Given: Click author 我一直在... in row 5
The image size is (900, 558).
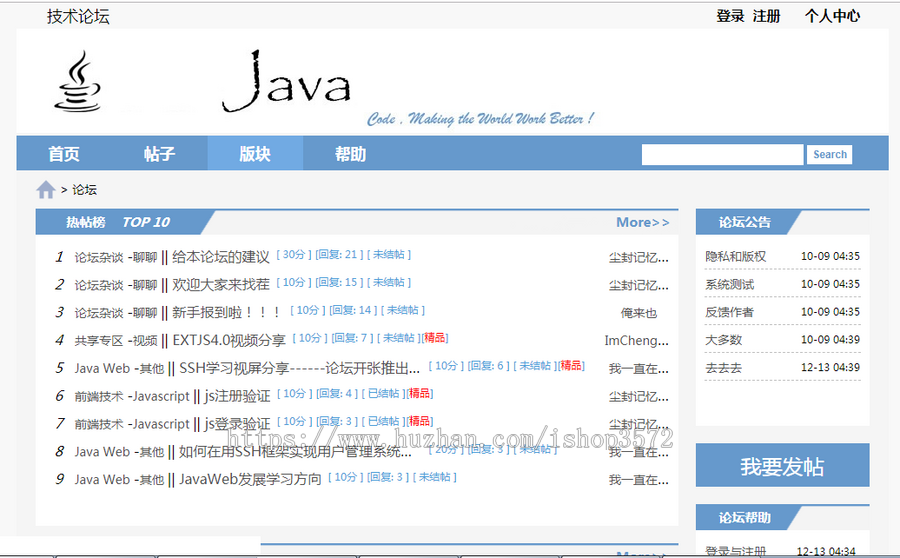Looking at the screenshot, I should pyautogui.click(x=638, y=369).
